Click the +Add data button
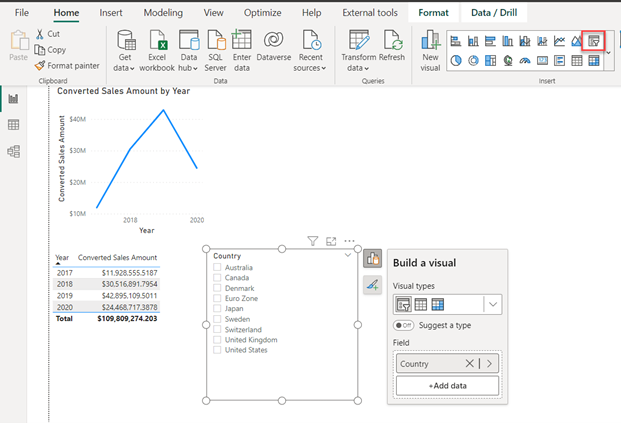The width and height of the screenshot is (621, 423). click(x=447, y=385)
